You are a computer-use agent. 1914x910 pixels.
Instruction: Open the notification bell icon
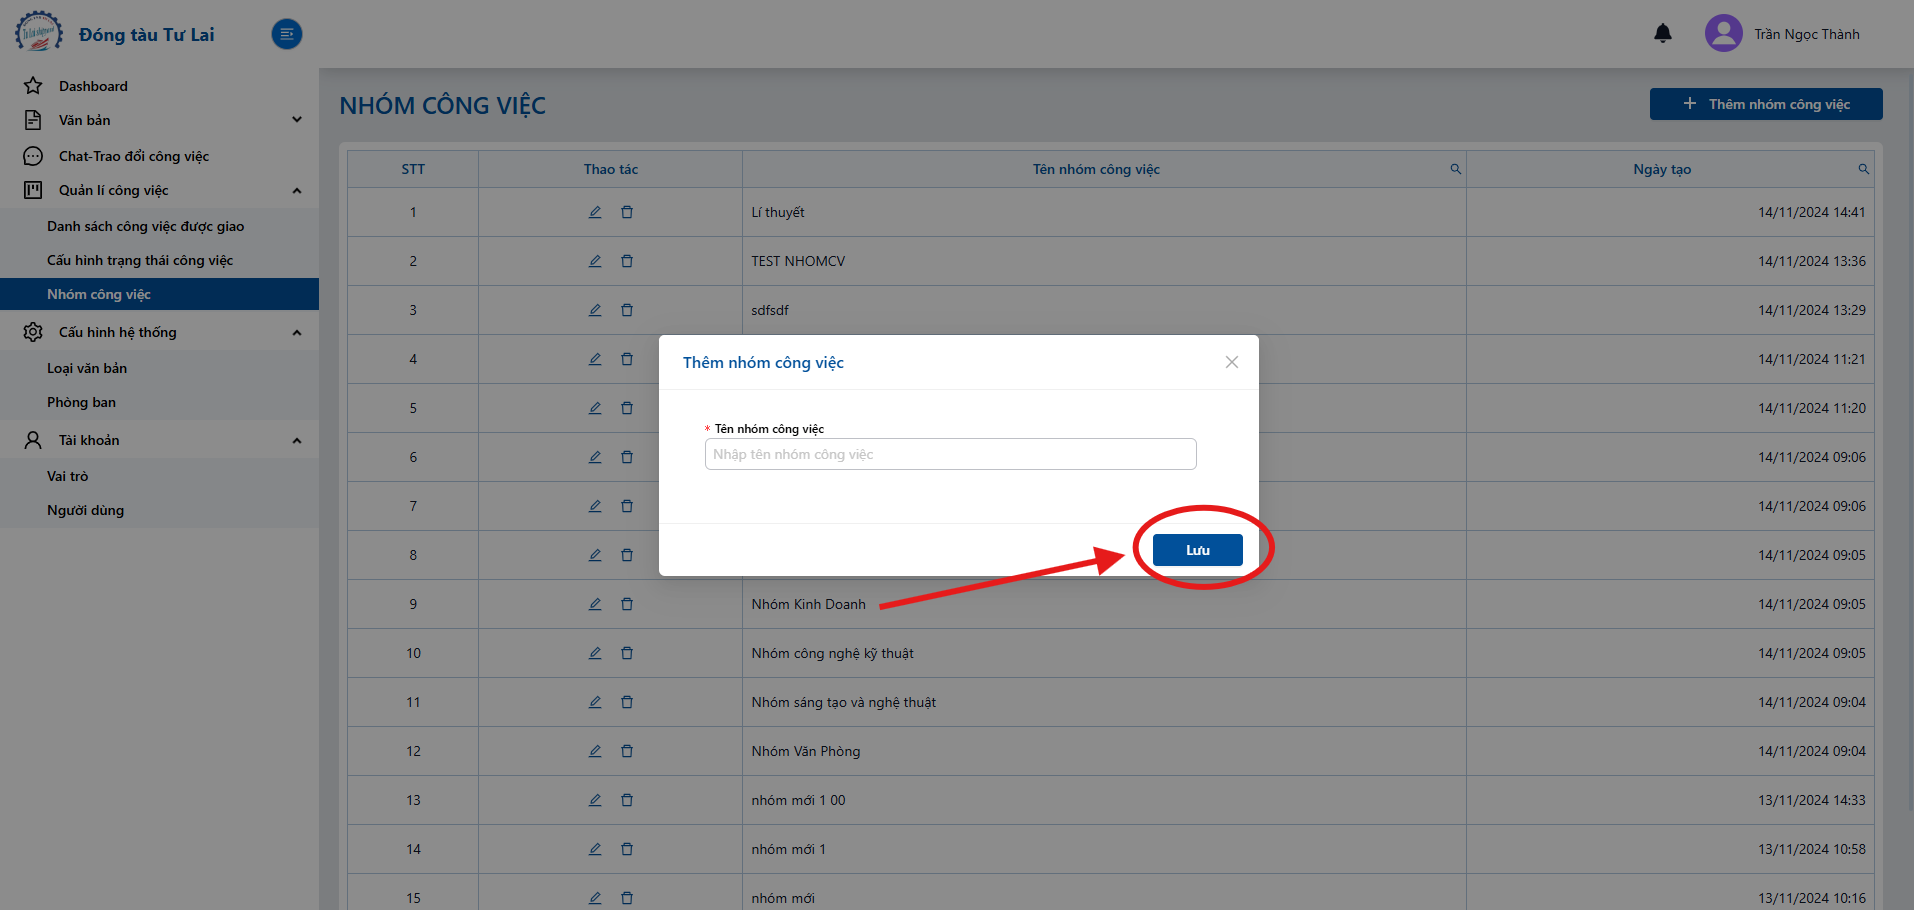(x=1663, y=34)
